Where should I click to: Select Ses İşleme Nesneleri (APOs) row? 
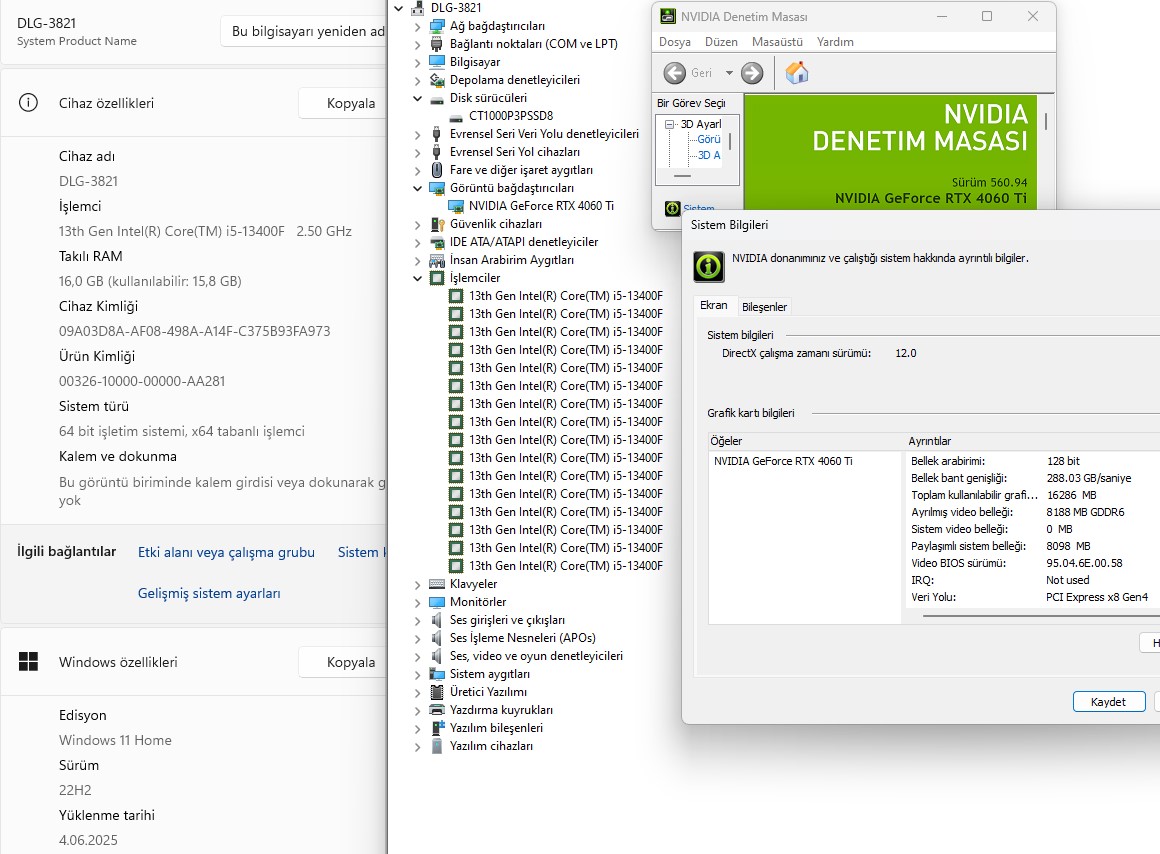(522, 638)
